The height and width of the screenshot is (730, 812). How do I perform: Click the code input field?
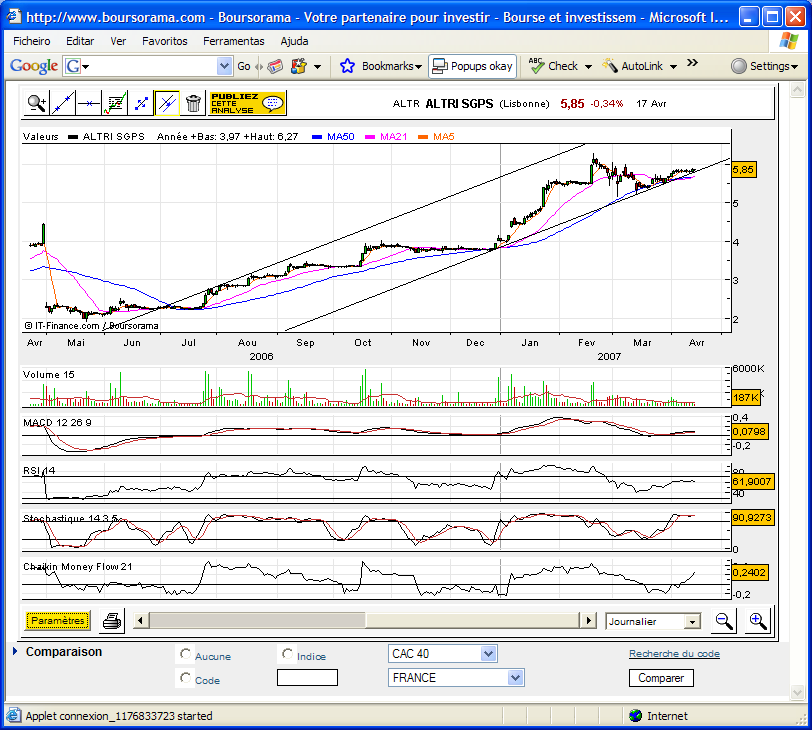point(307,678)
